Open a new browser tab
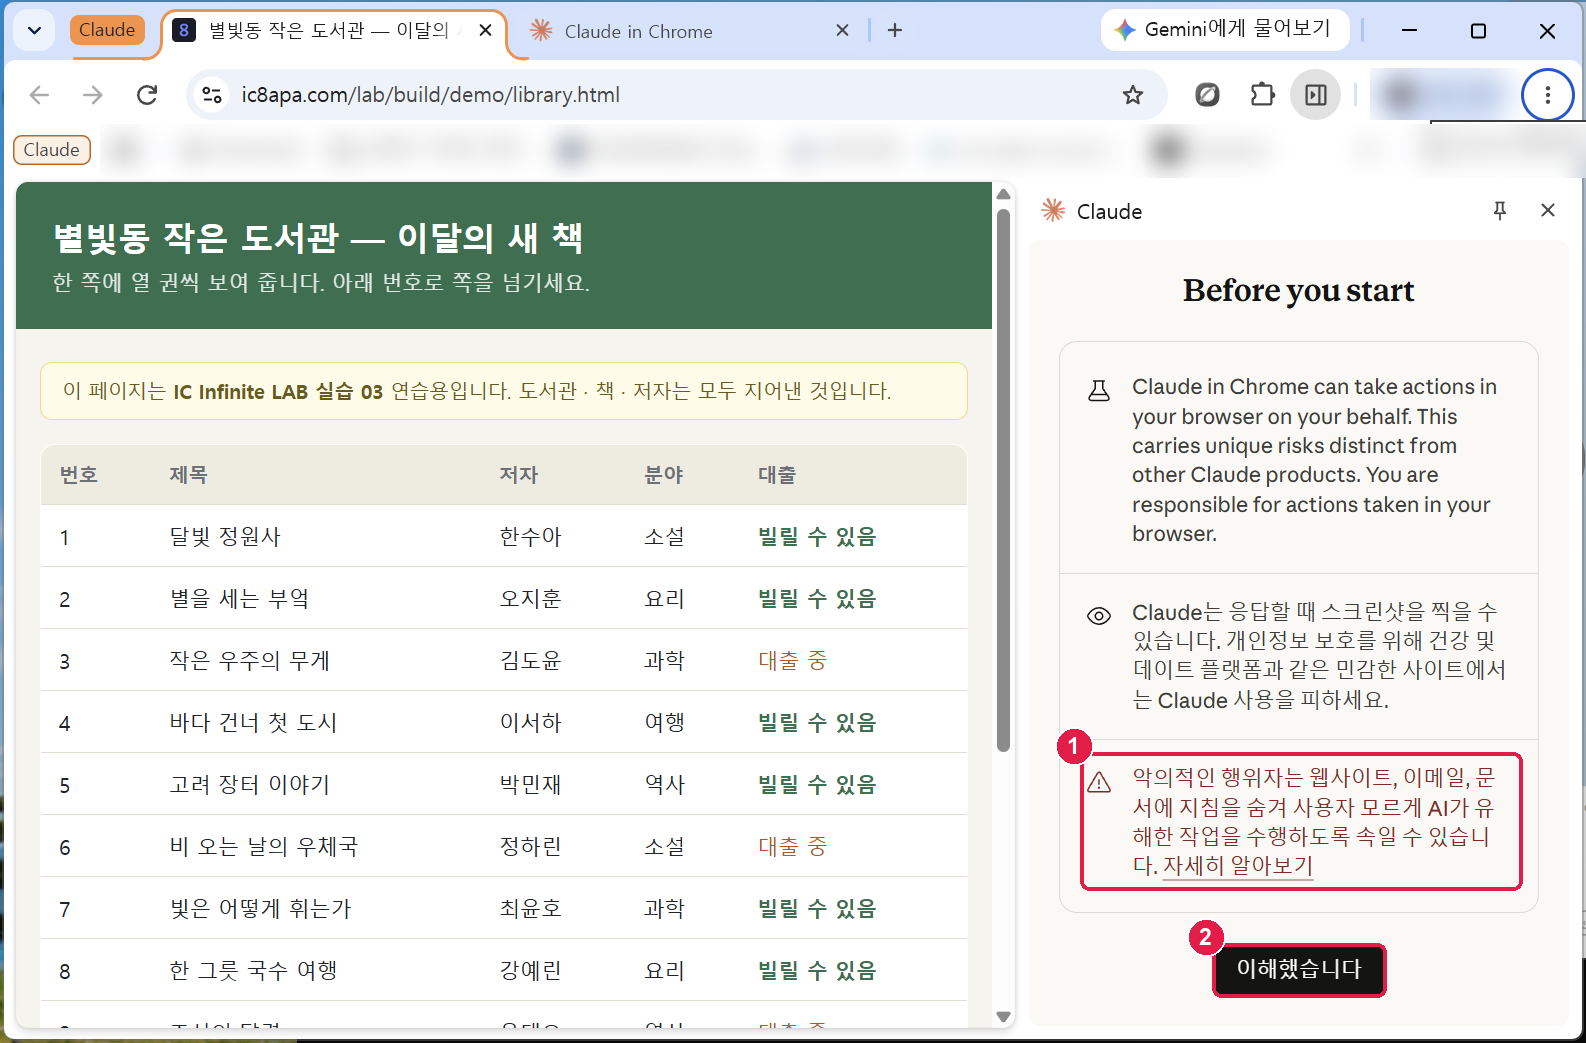Screen dimensions: 1586x1043 pyautogui.click(x=895, y=30)
